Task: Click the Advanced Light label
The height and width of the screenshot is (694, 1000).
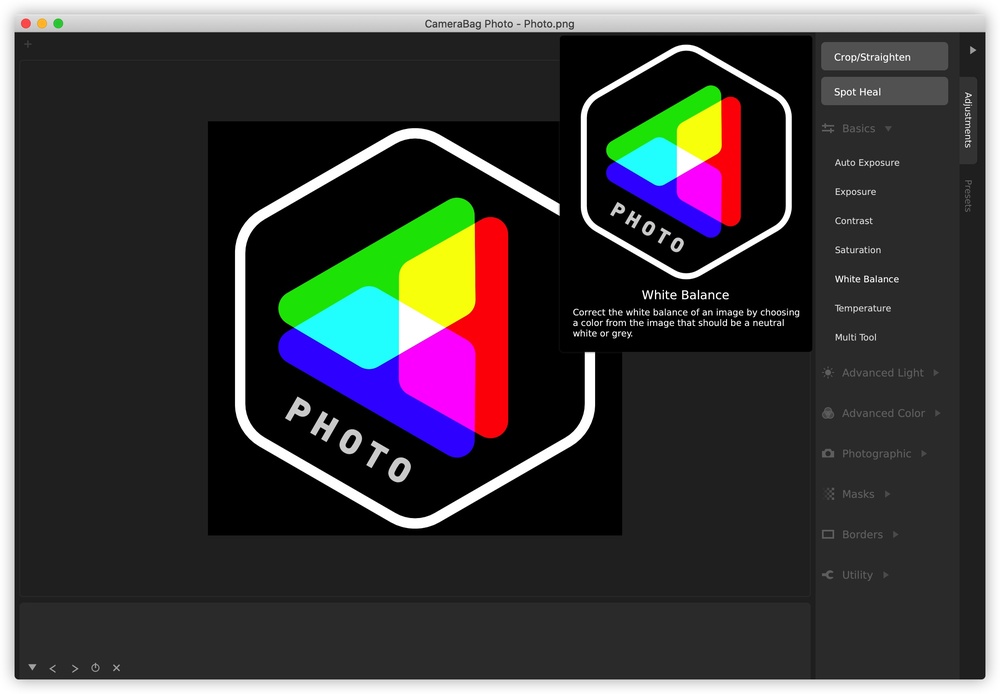Action: (x=883, y=373)
